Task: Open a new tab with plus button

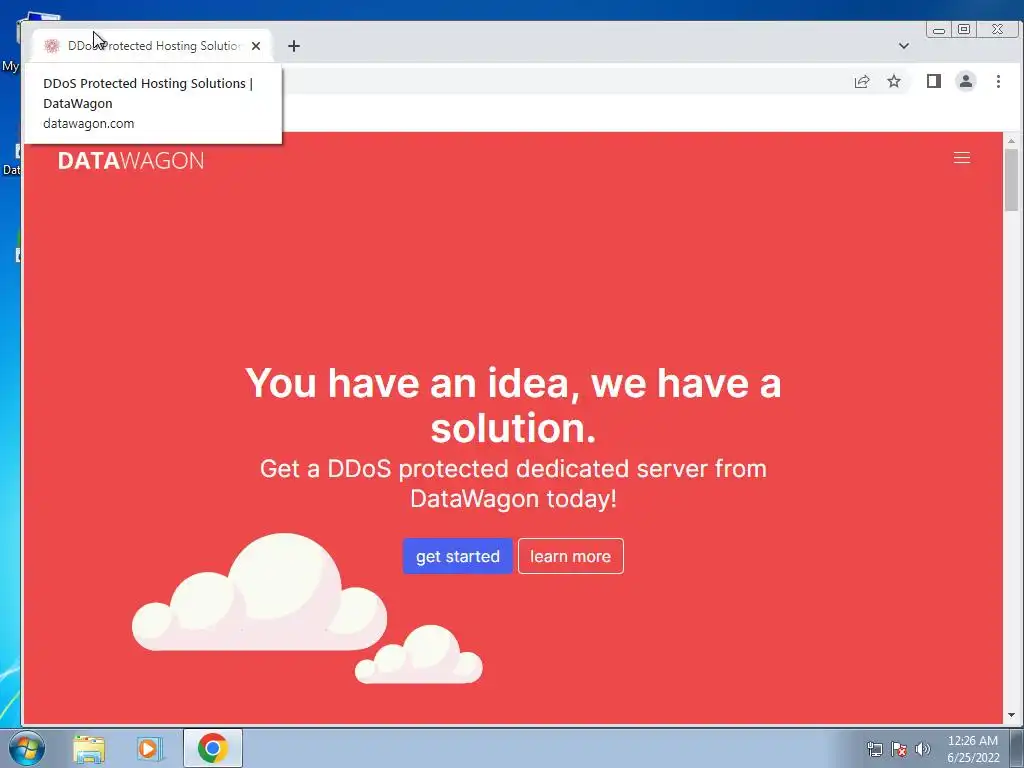Action: 294,46
